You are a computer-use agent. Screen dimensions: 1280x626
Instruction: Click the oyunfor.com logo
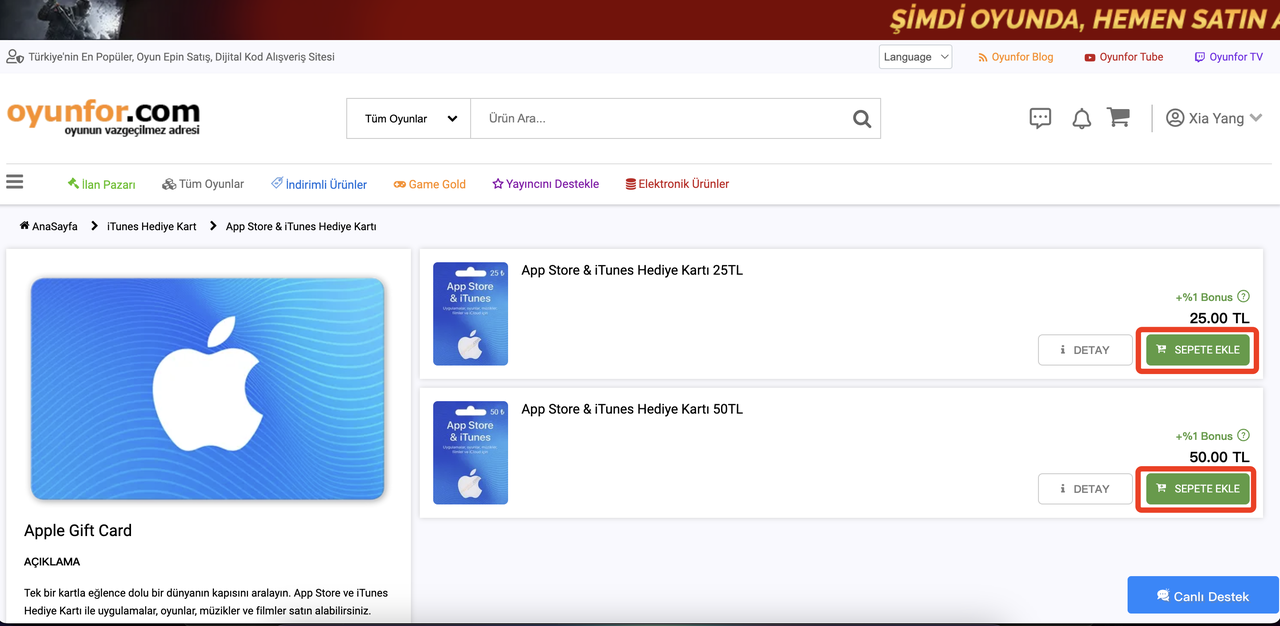tap(103, 117)
